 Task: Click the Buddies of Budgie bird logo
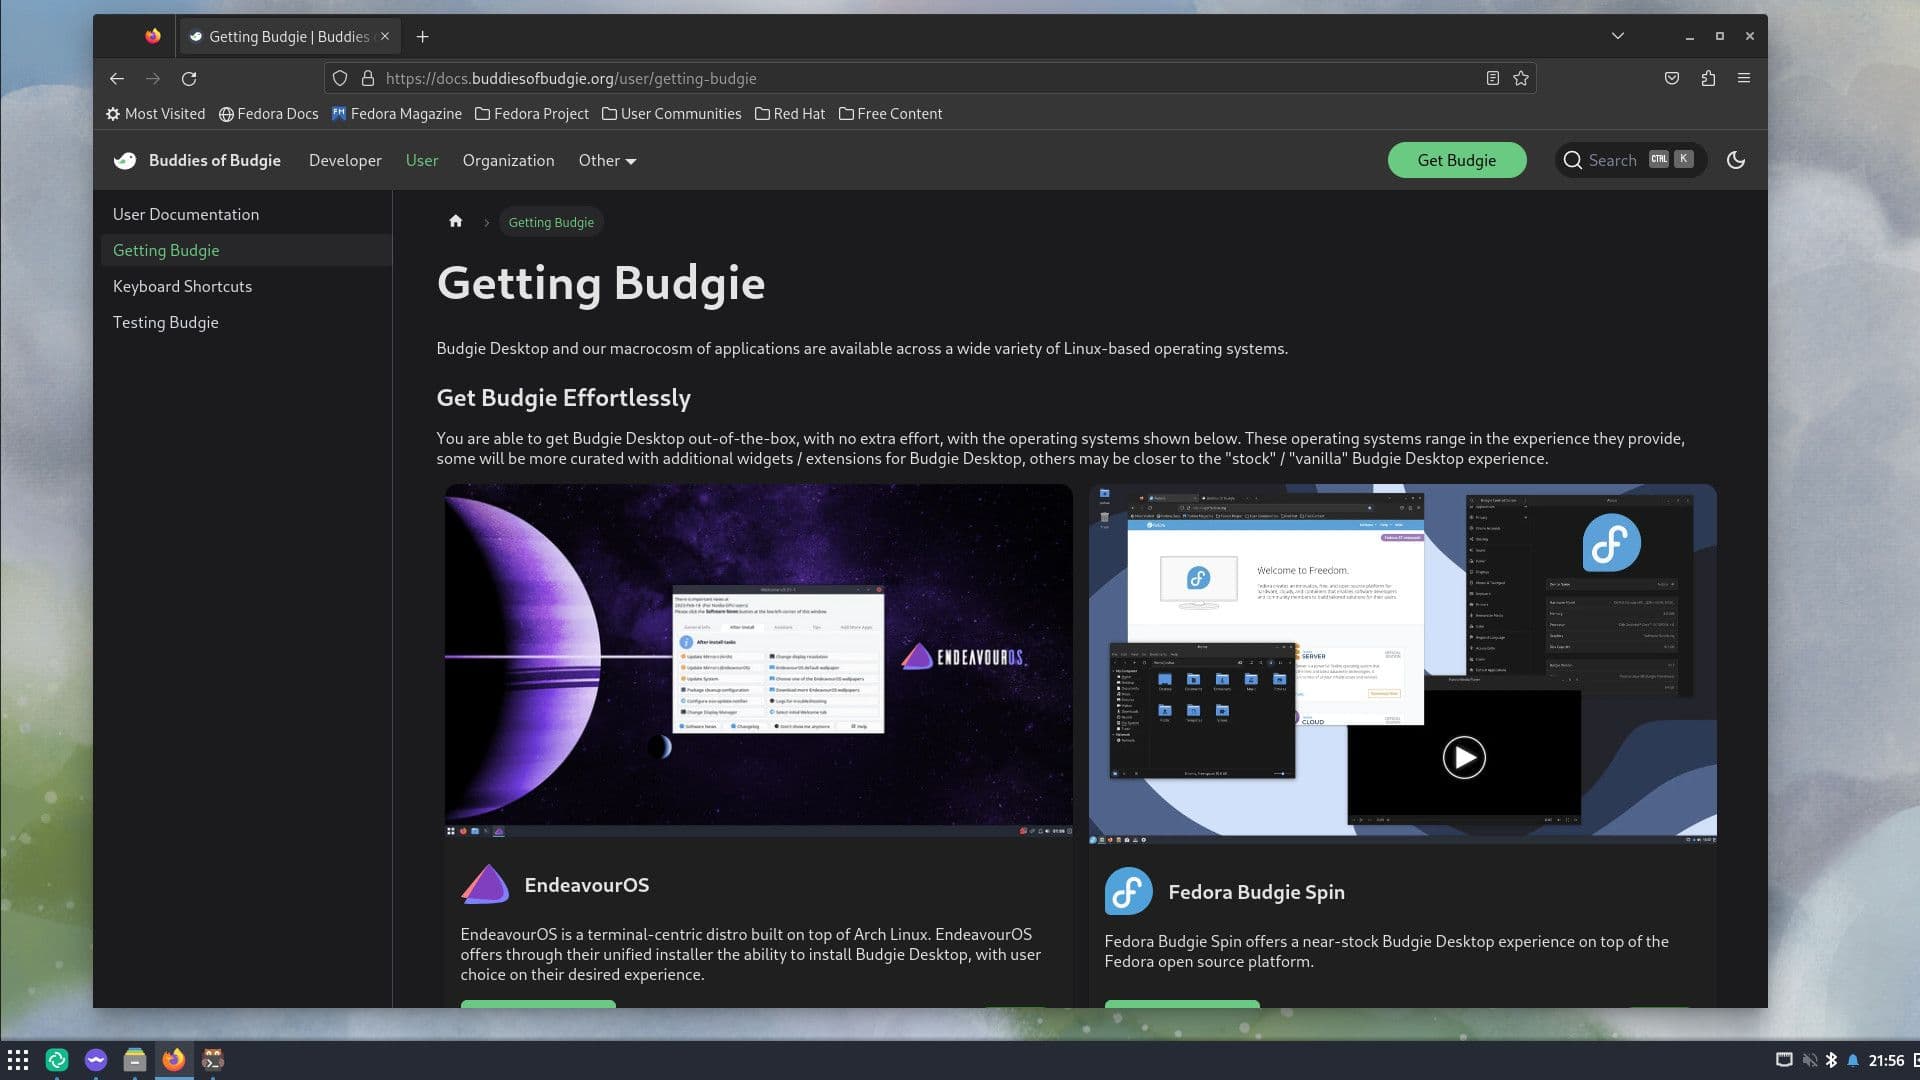point(125,160)
